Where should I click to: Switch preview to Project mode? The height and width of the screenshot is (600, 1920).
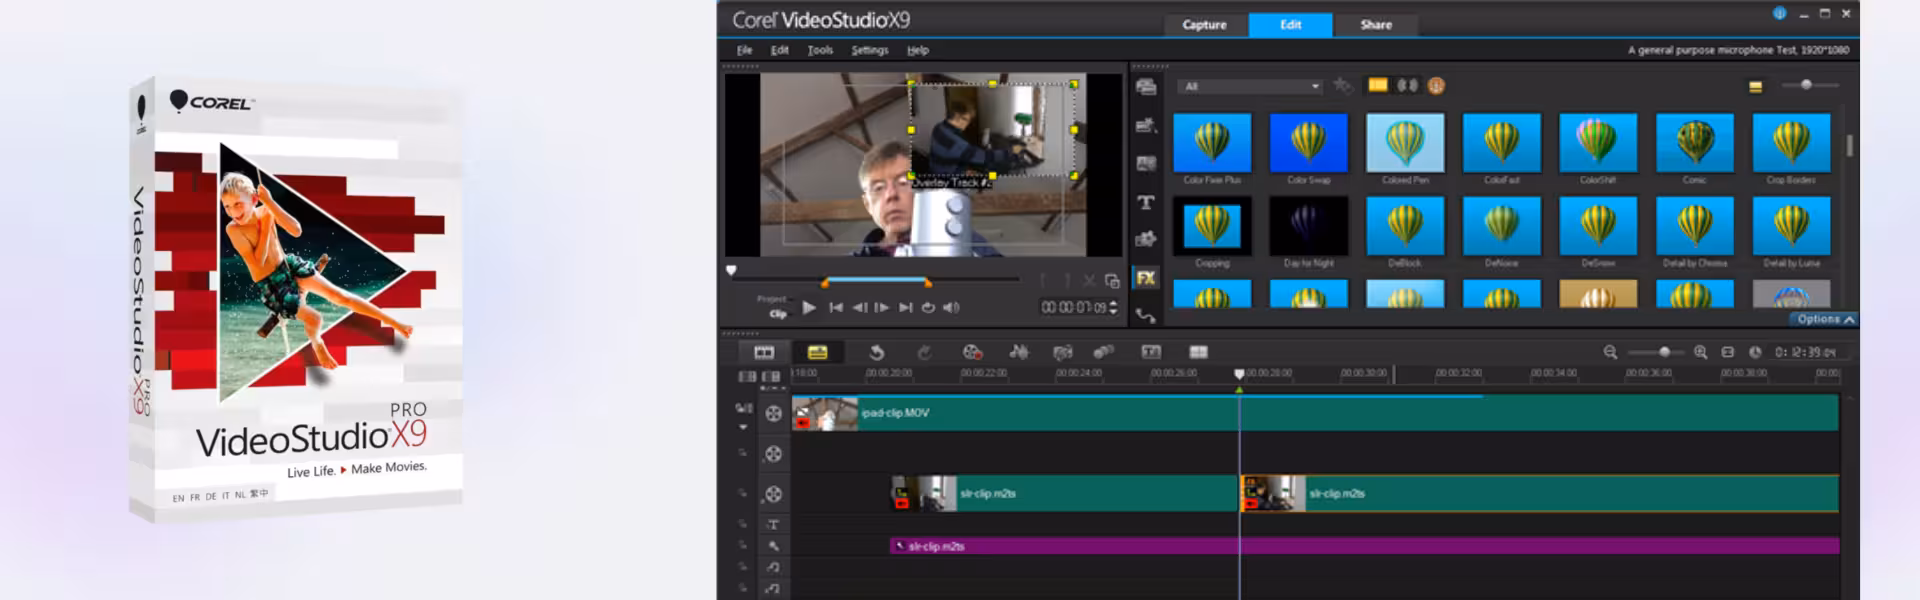coord(772,299)
